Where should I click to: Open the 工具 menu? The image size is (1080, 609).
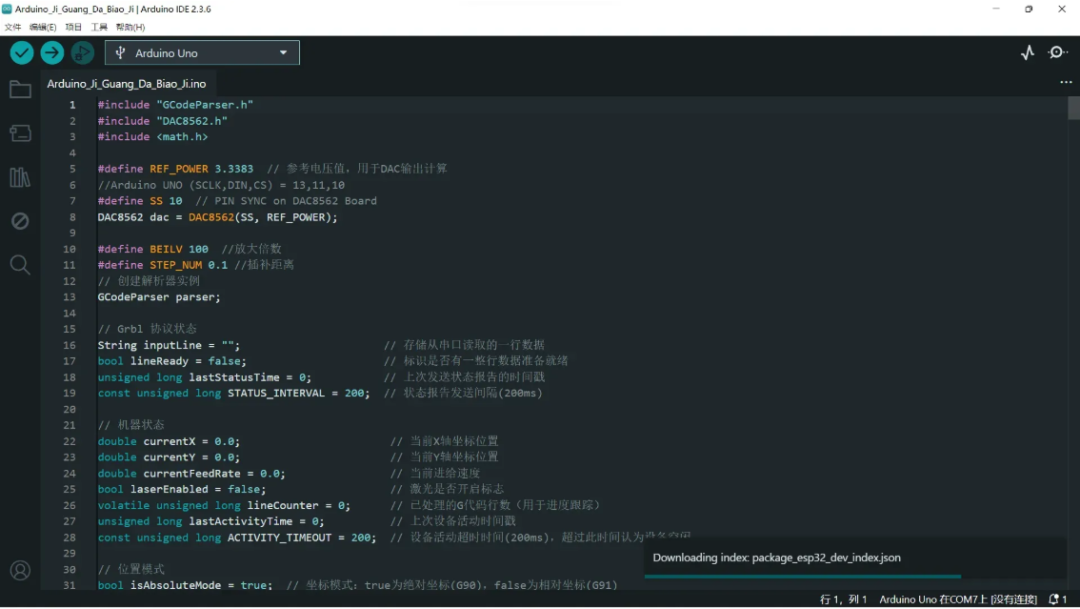point(99,28)
